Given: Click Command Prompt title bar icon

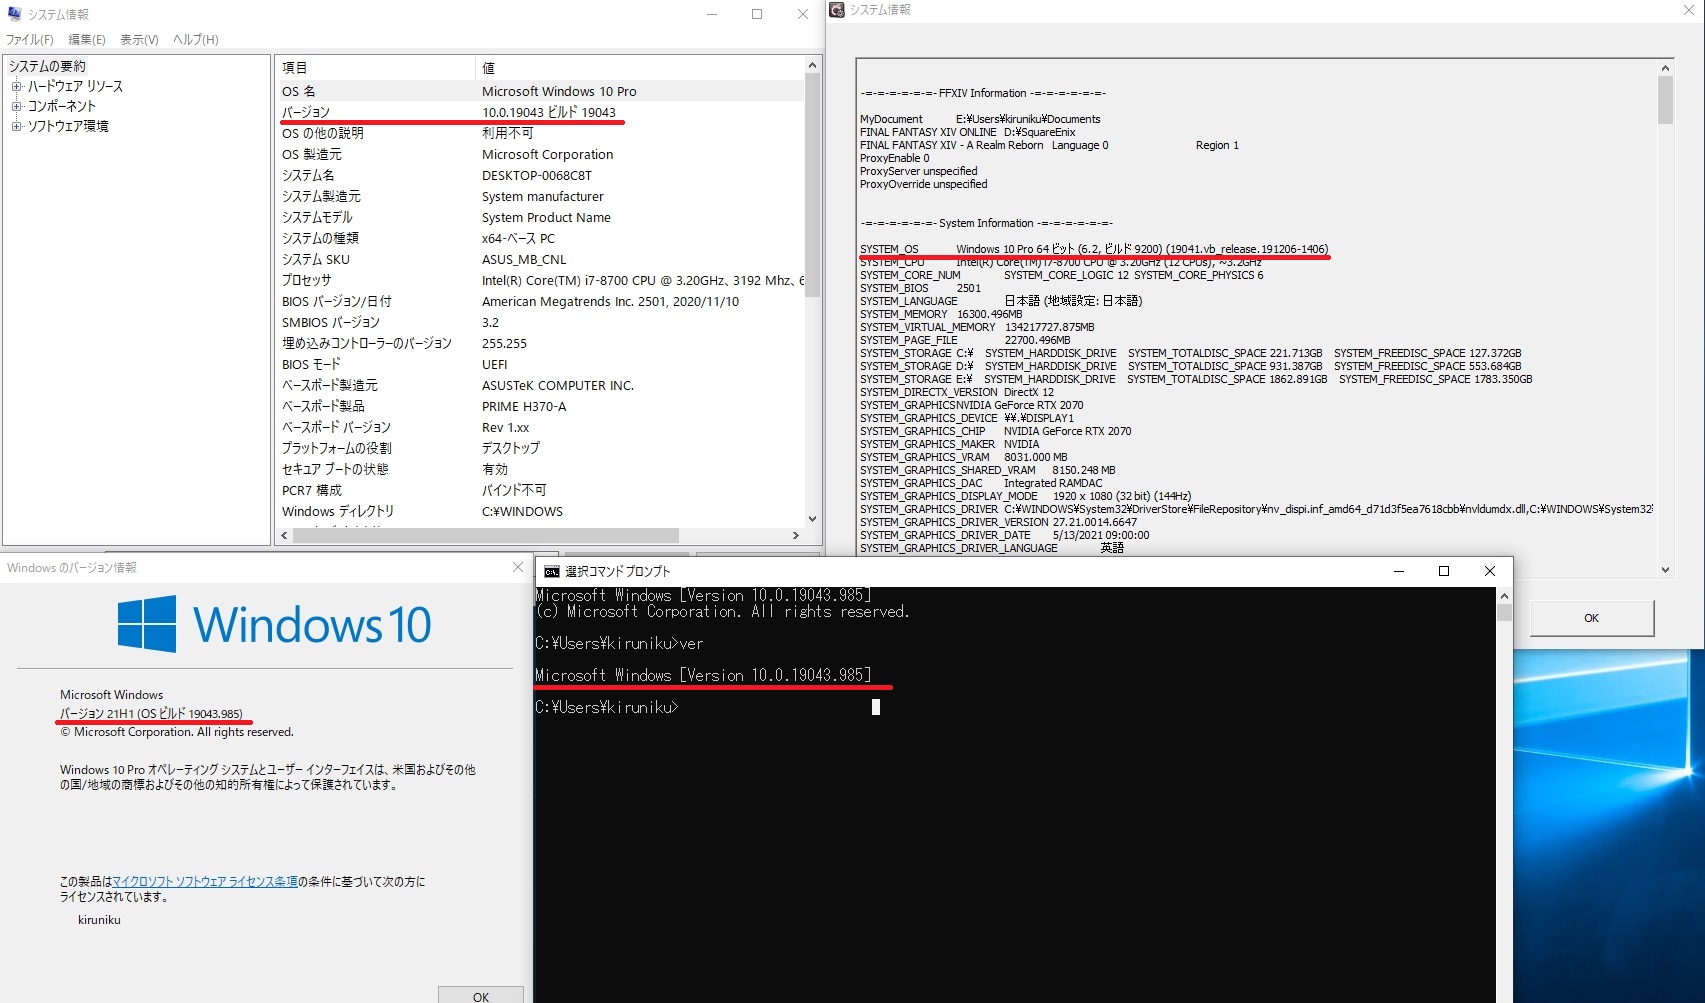Looking at the screenshot, I should click(552, 571).
